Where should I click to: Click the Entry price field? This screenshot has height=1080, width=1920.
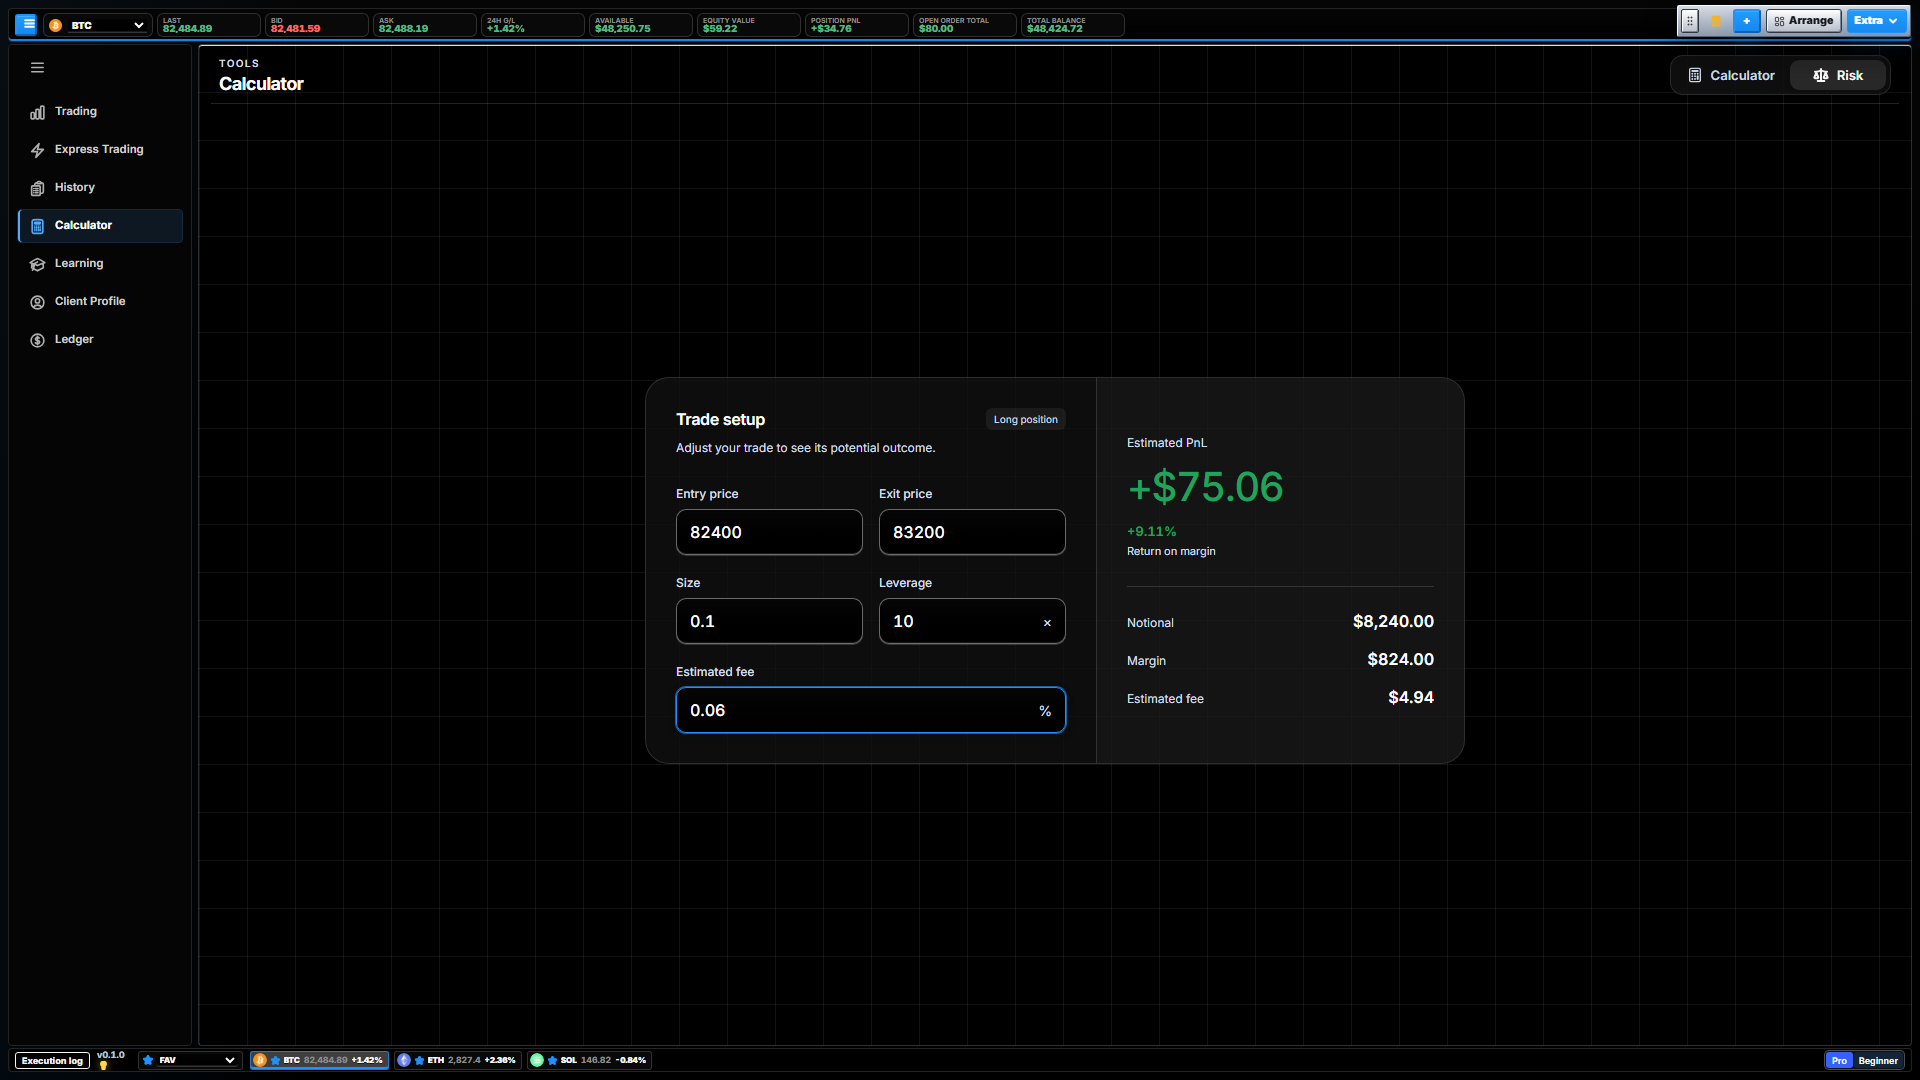click(x=769, y=533)
